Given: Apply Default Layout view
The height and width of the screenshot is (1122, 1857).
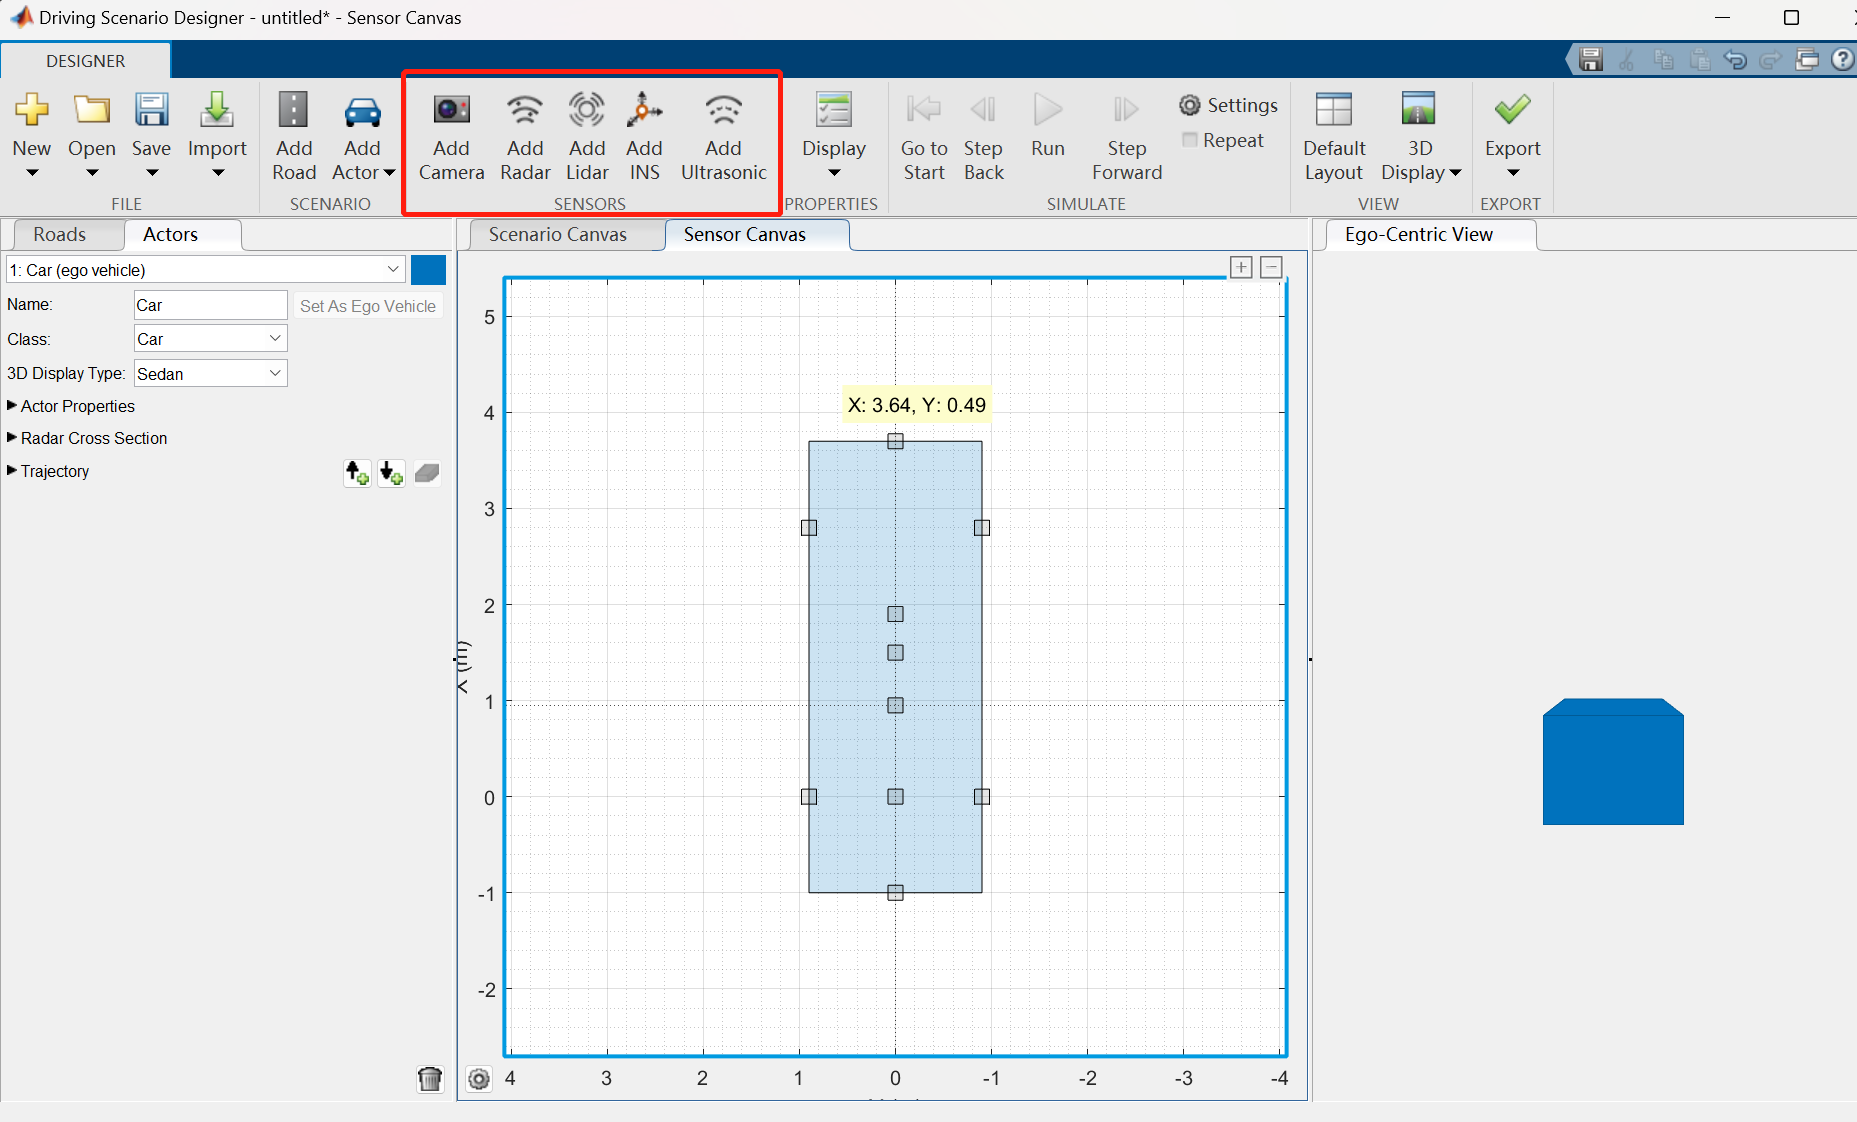Looking at the screenshot, I should coord(1334,136).
